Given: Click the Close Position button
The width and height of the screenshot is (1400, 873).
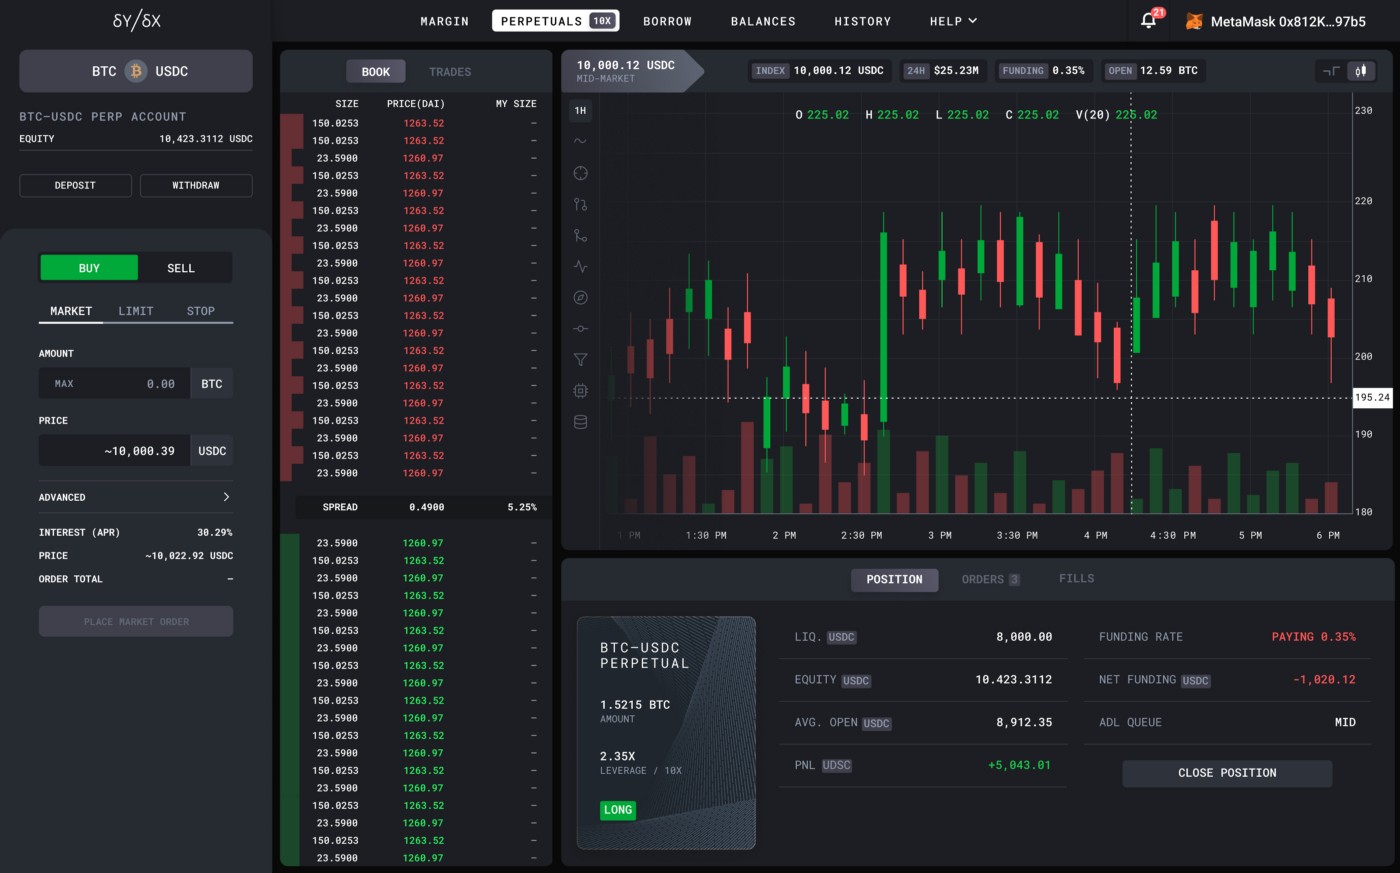Looking at the screenshot, I should click(1227, 773).
